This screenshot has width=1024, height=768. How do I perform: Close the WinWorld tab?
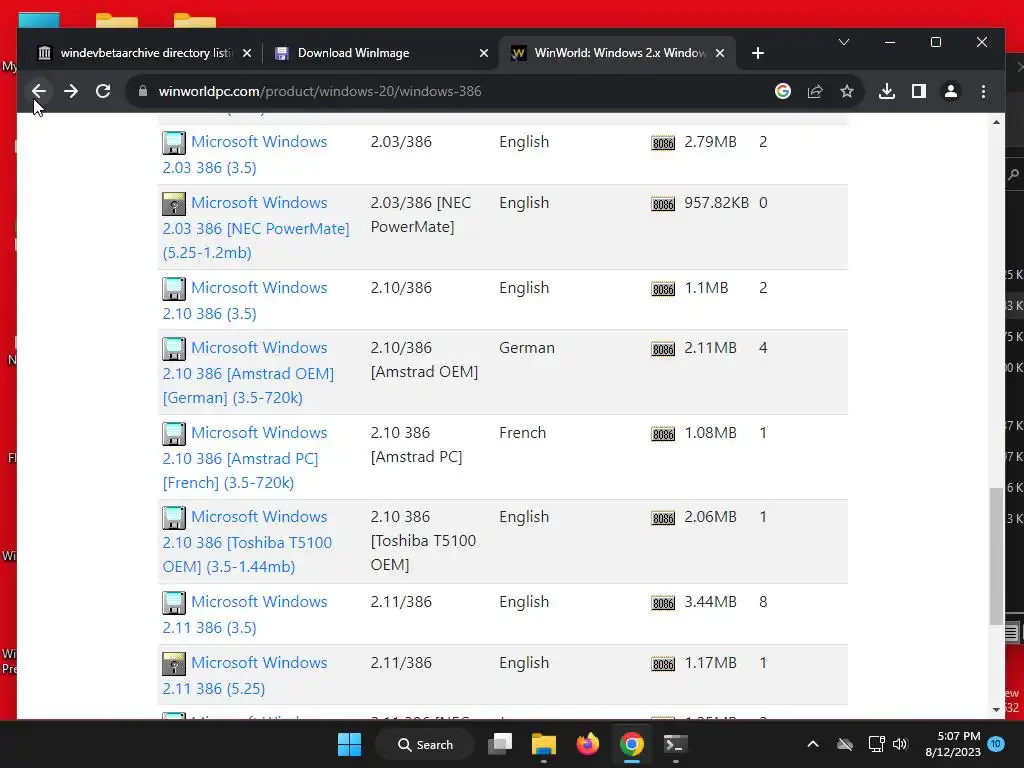click(720, 53)
